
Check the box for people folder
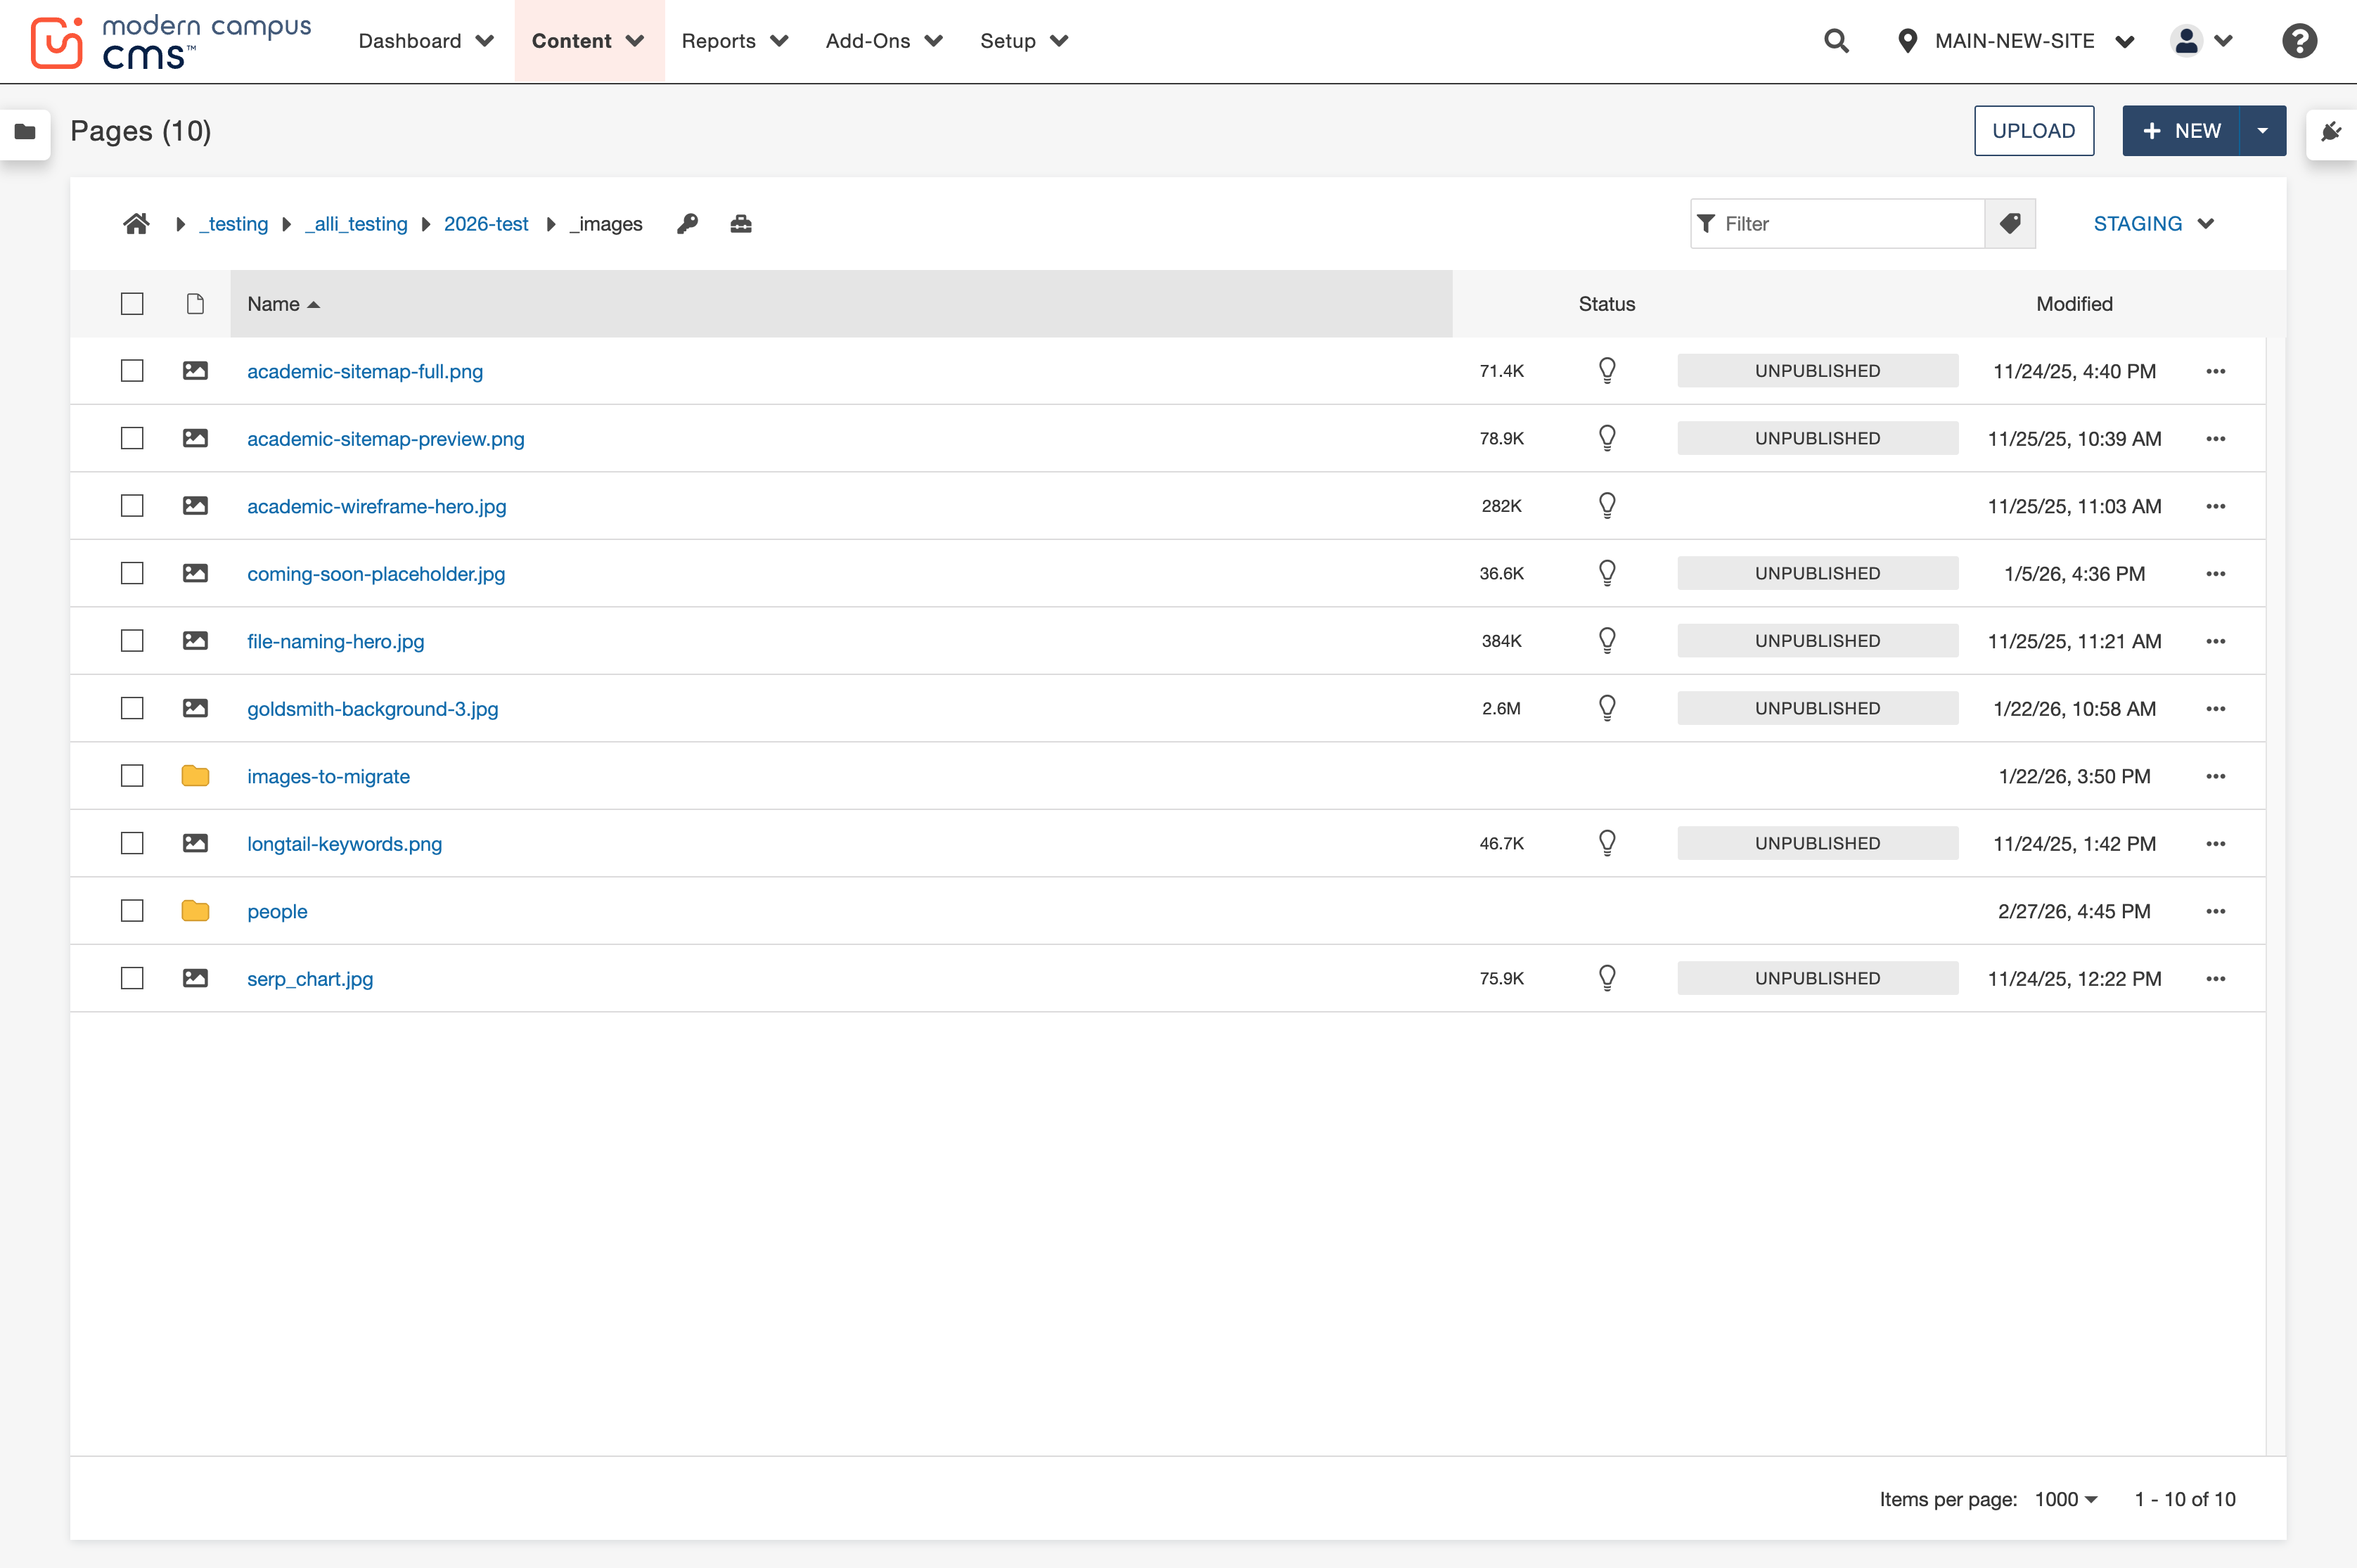click(x=132, y=911)
